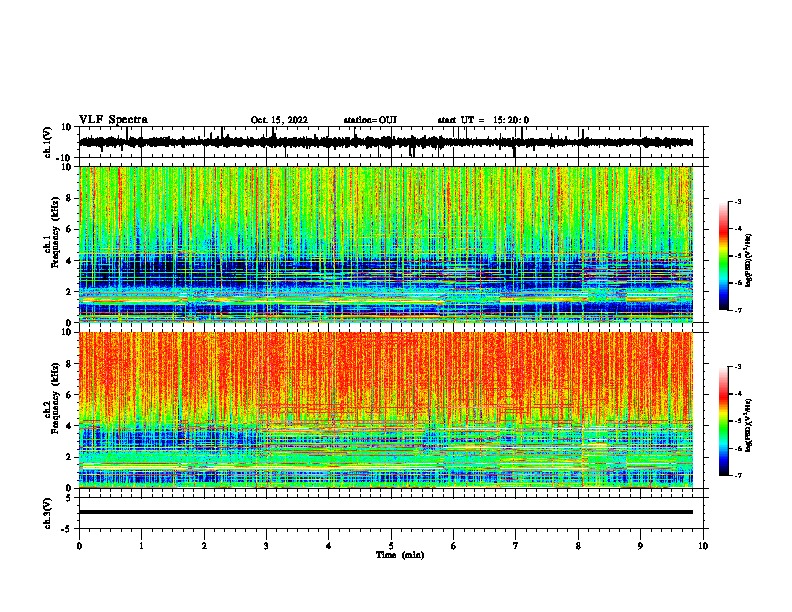Click the ch.3(V) axis label

pyautogui.click(x=48, y=513)
